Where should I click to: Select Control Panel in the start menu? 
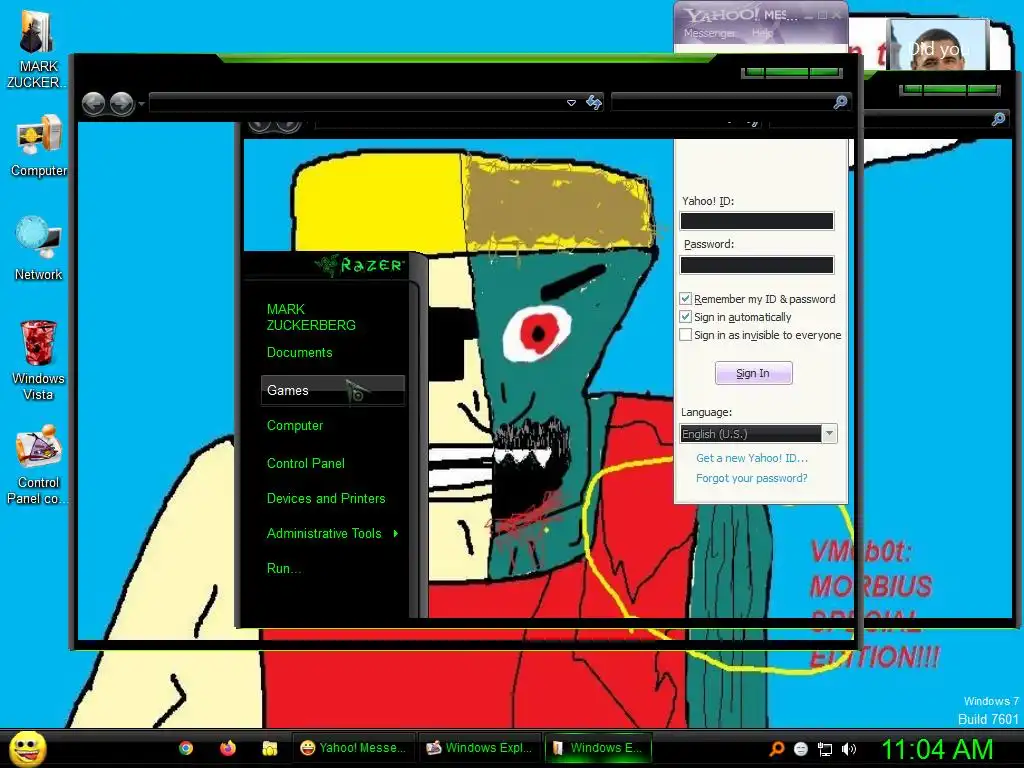coord(306,464)
